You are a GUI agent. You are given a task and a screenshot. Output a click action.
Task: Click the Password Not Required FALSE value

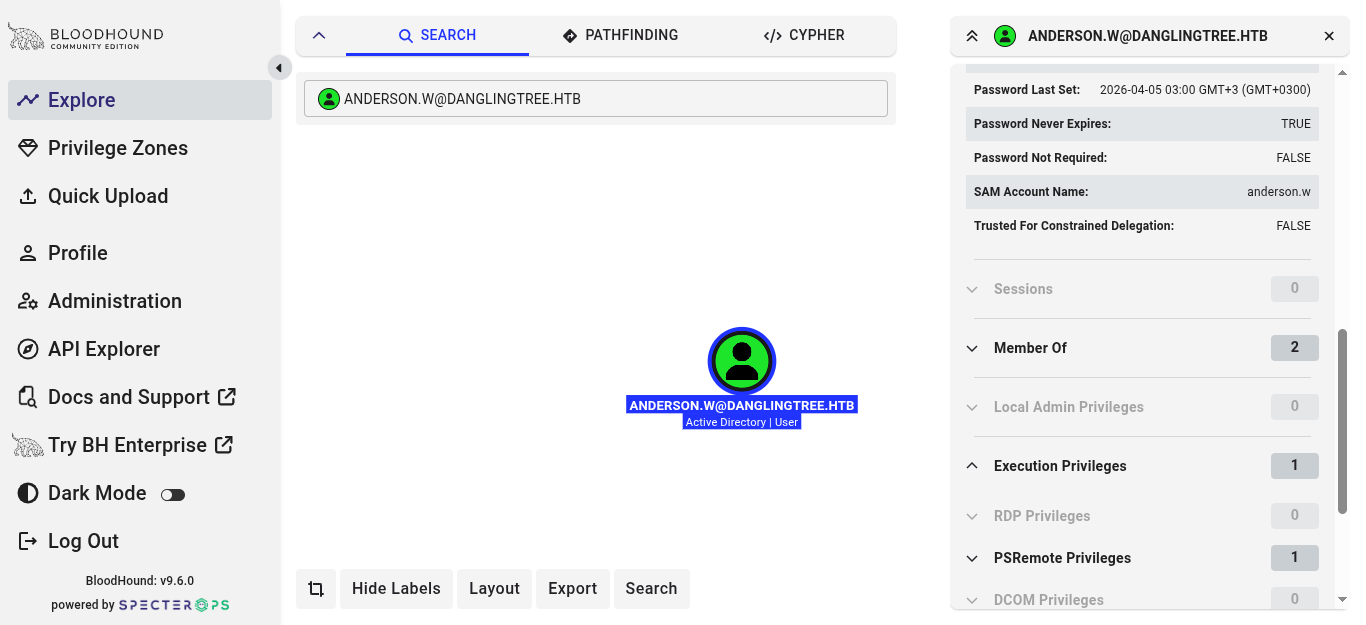point(1293,158)
